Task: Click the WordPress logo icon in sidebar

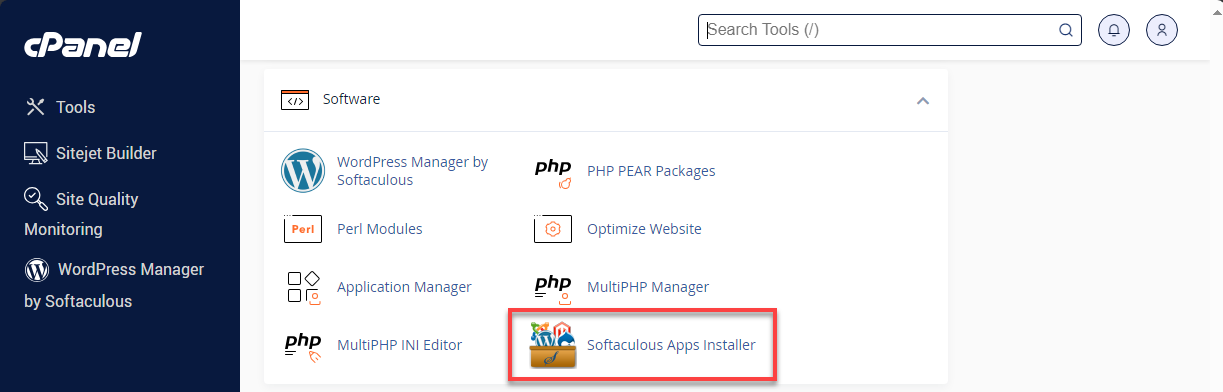Action: pos(37,270)
